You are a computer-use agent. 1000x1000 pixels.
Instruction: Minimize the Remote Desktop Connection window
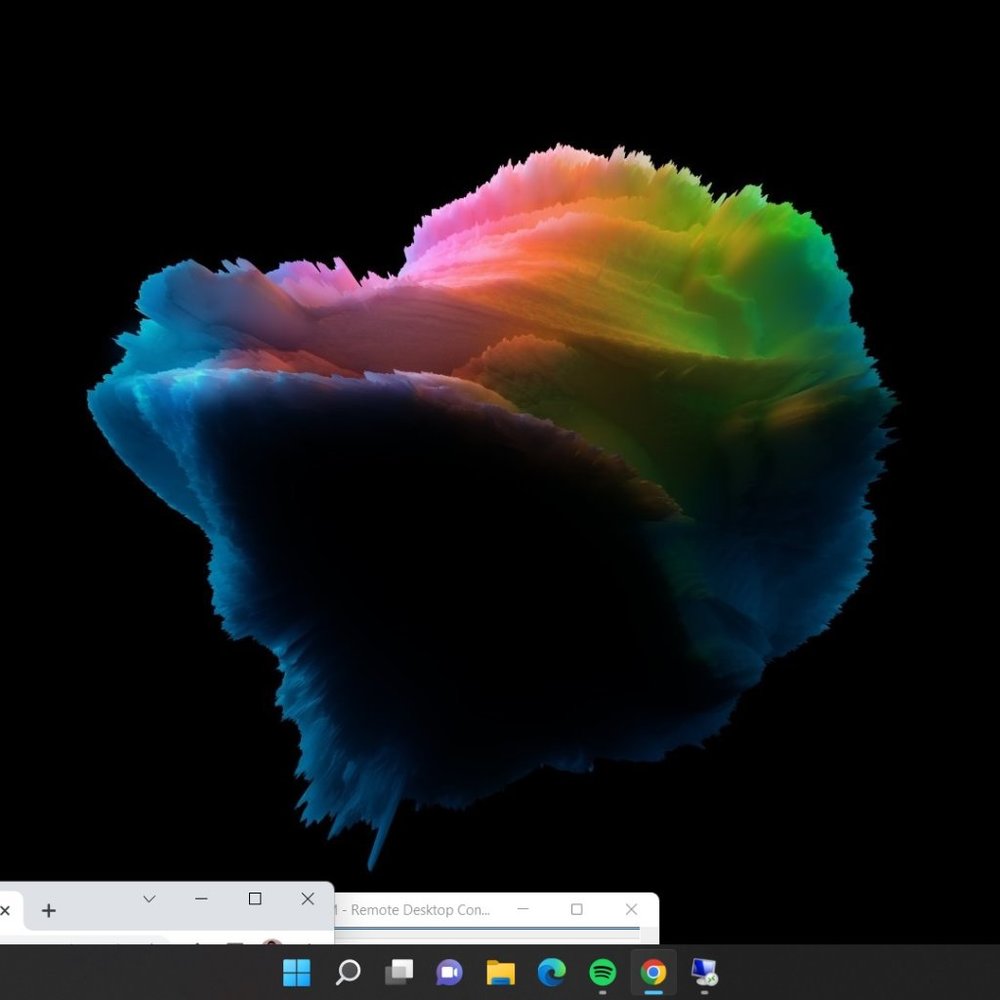(522, 909)
